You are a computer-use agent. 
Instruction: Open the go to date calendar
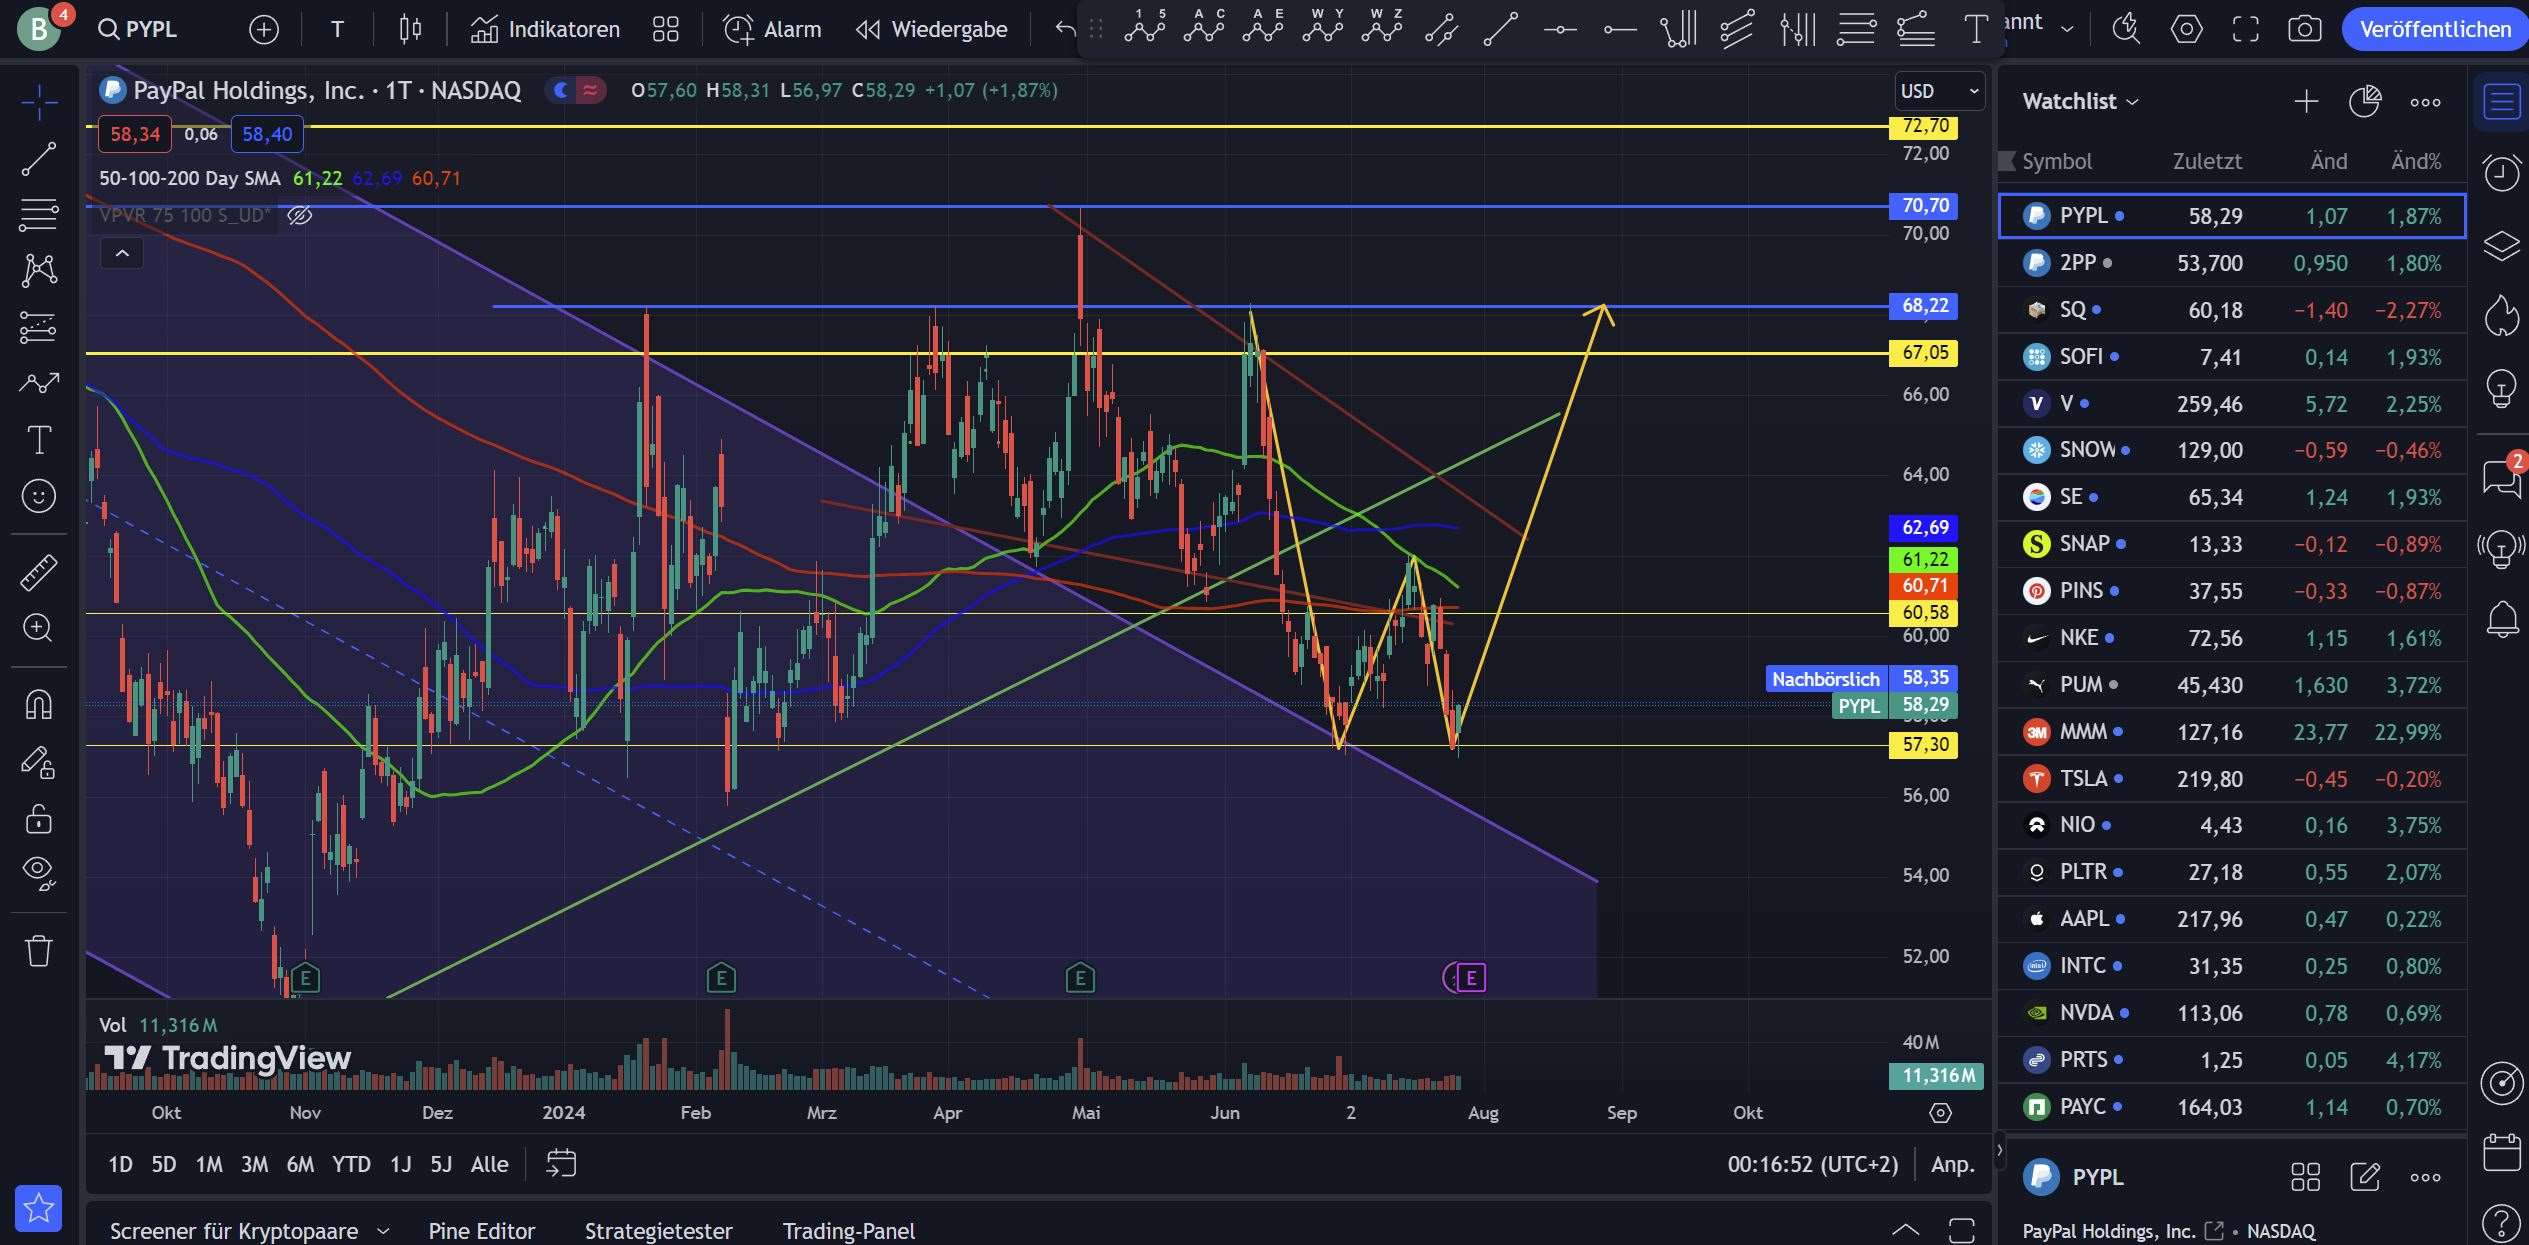tap(561, 1164)
